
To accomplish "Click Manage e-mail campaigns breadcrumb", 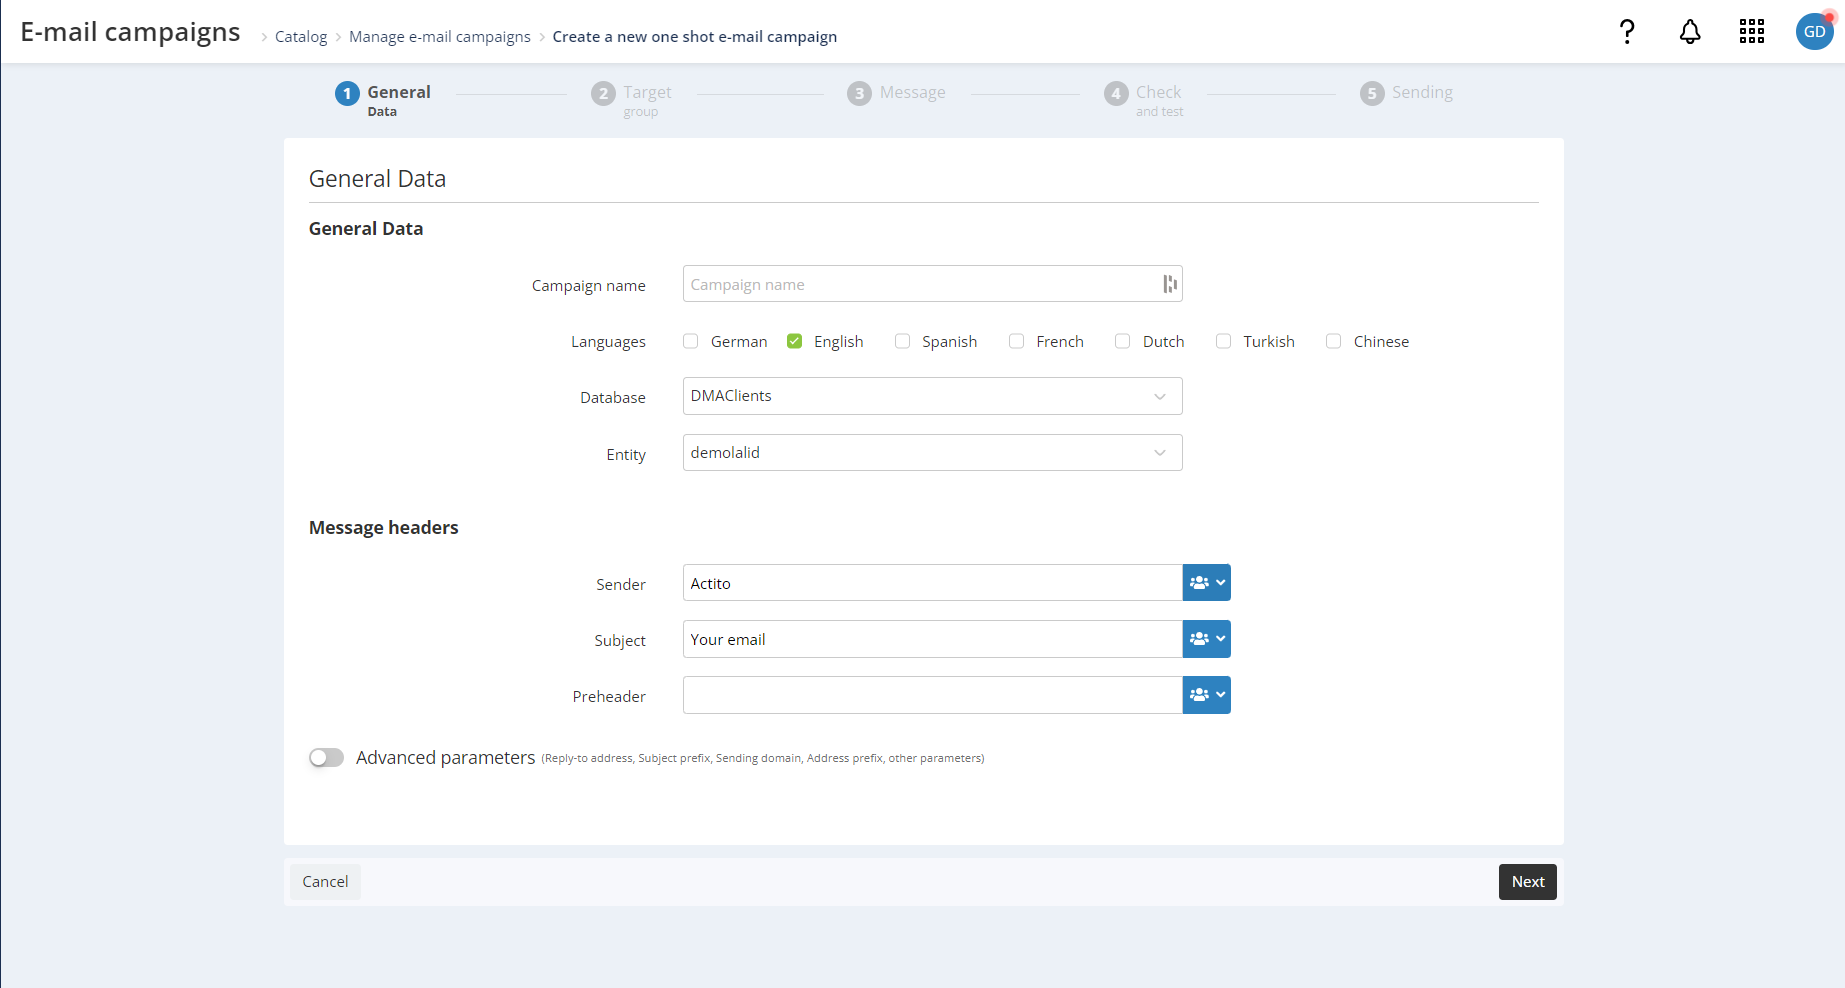I will (x=440, y=37).
